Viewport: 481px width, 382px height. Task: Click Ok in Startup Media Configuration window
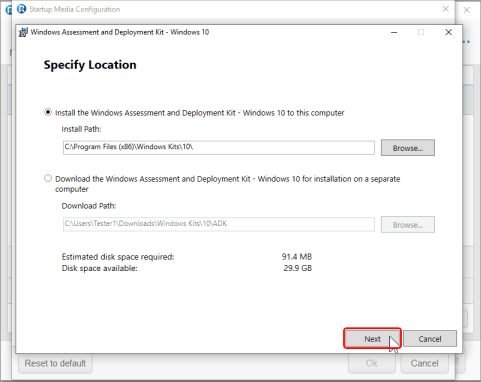point(372,363)
